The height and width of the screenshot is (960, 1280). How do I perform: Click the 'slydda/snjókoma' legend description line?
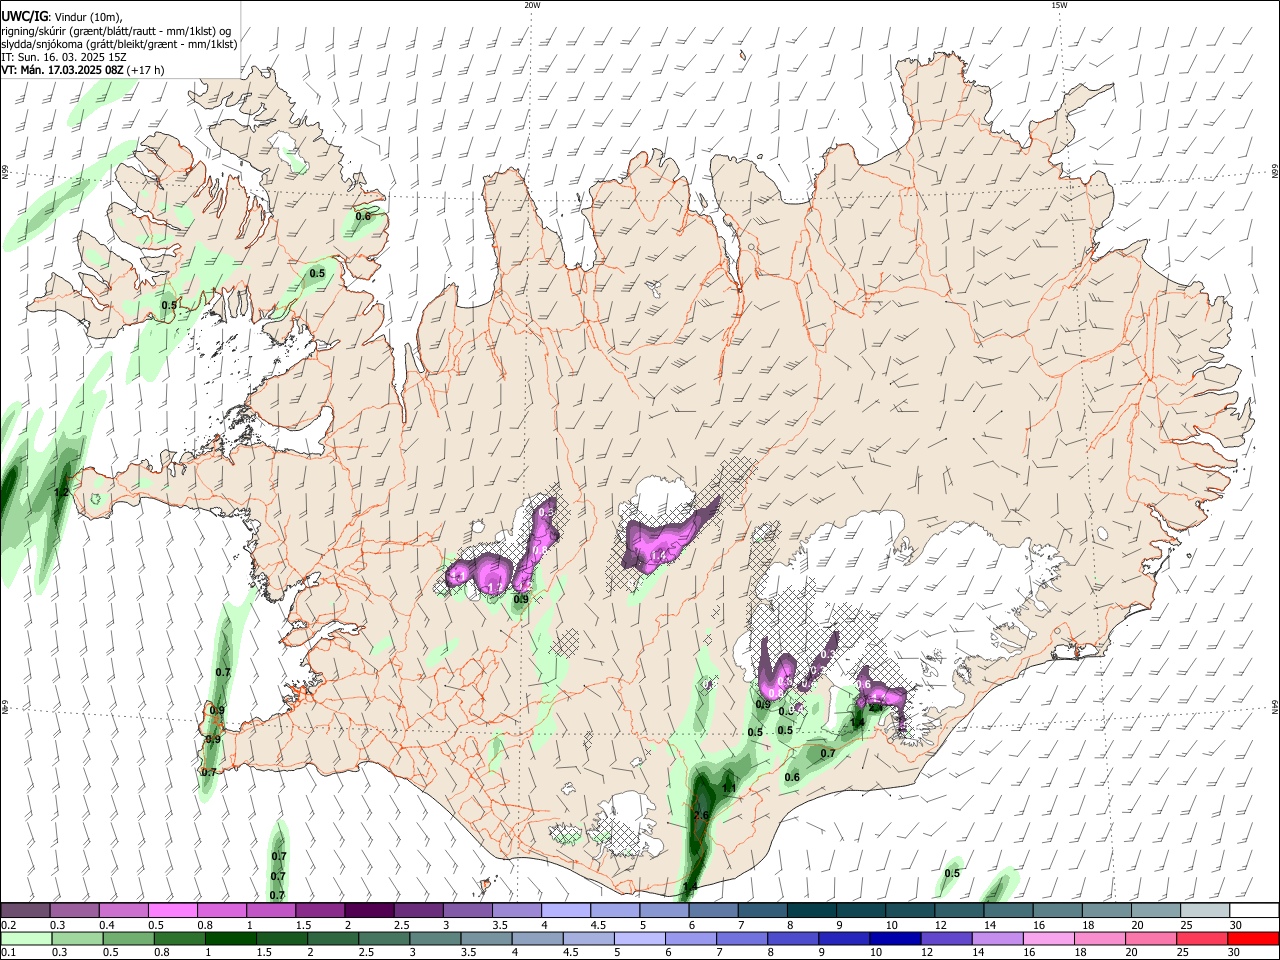(119, 44)
